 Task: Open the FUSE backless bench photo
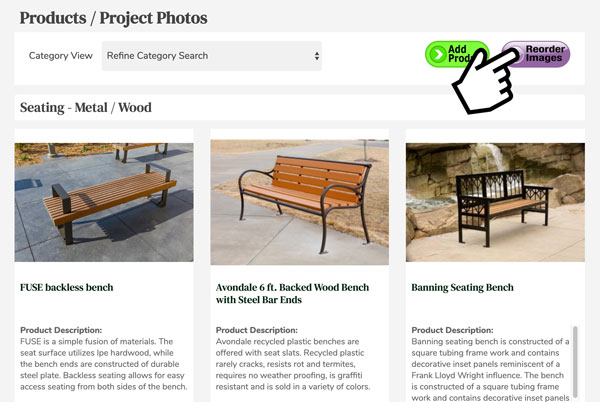pos(104,202)
